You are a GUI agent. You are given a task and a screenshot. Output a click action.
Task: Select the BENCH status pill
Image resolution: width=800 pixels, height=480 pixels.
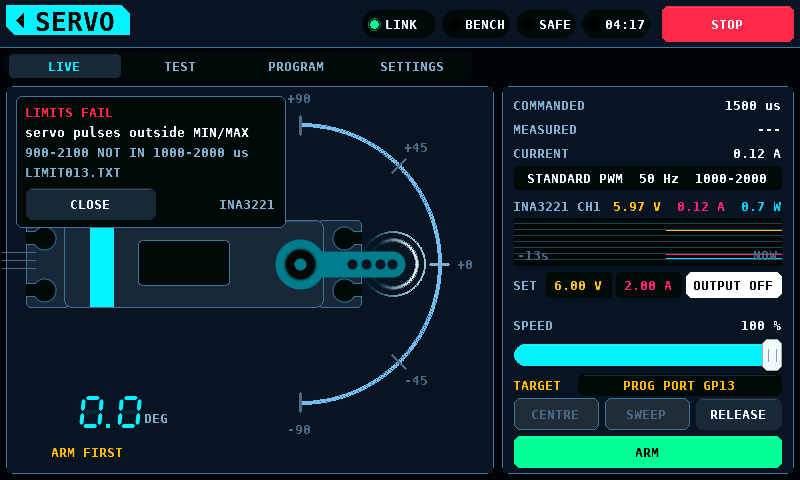click(x=476, y=24)
